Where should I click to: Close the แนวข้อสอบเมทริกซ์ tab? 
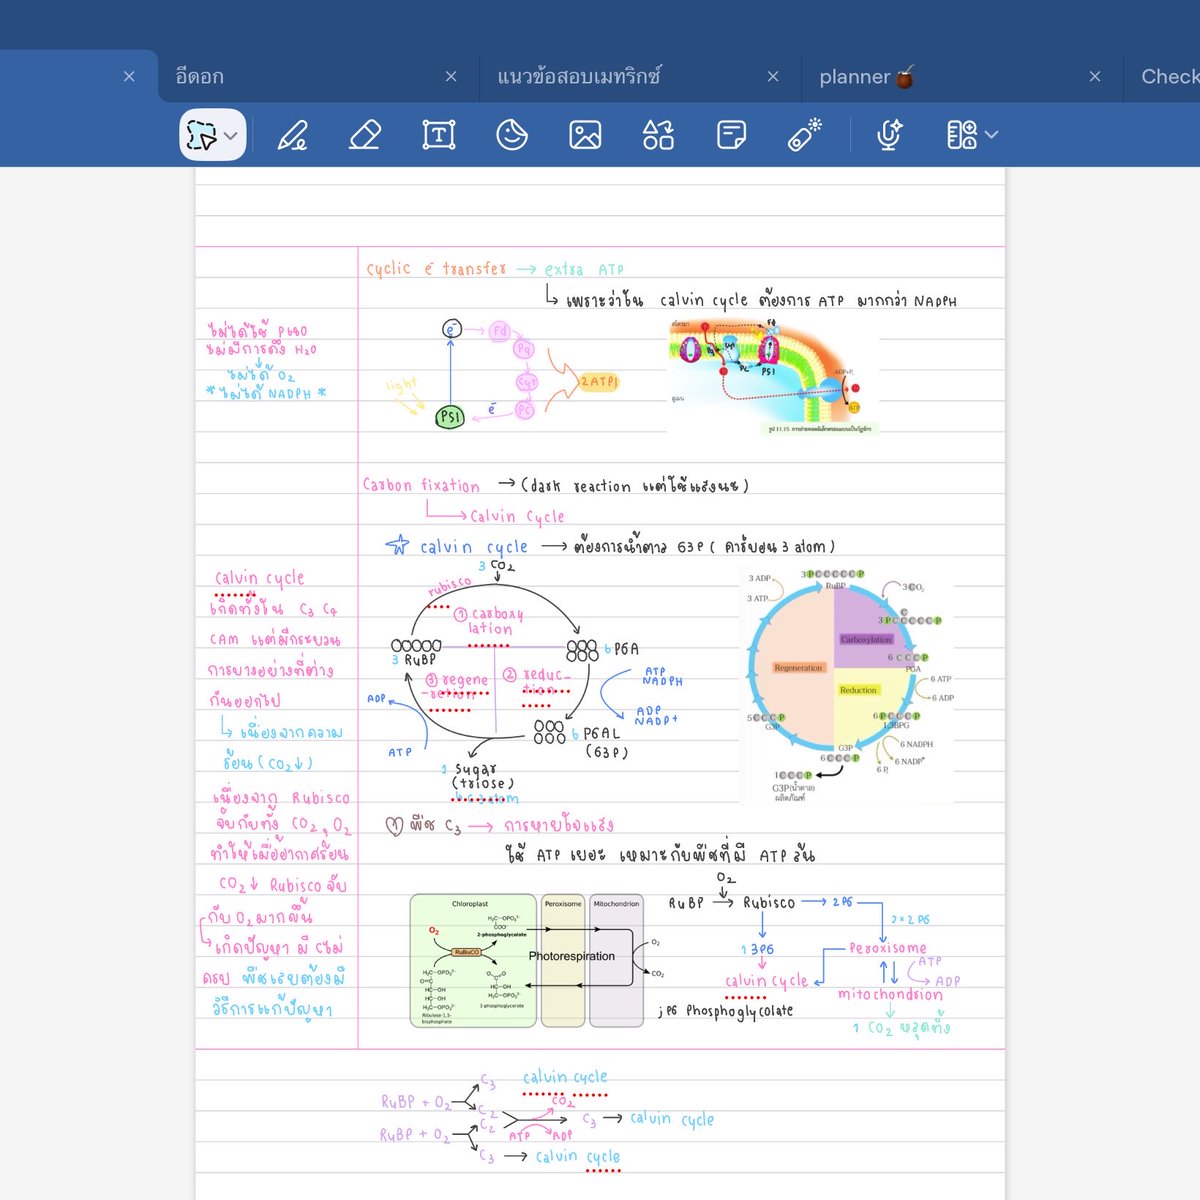point(773,77)
